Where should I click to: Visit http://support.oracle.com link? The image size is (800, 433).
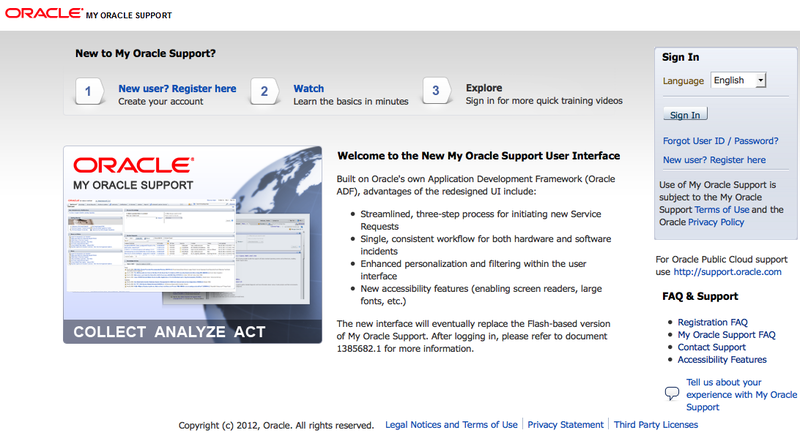(728, 272)
